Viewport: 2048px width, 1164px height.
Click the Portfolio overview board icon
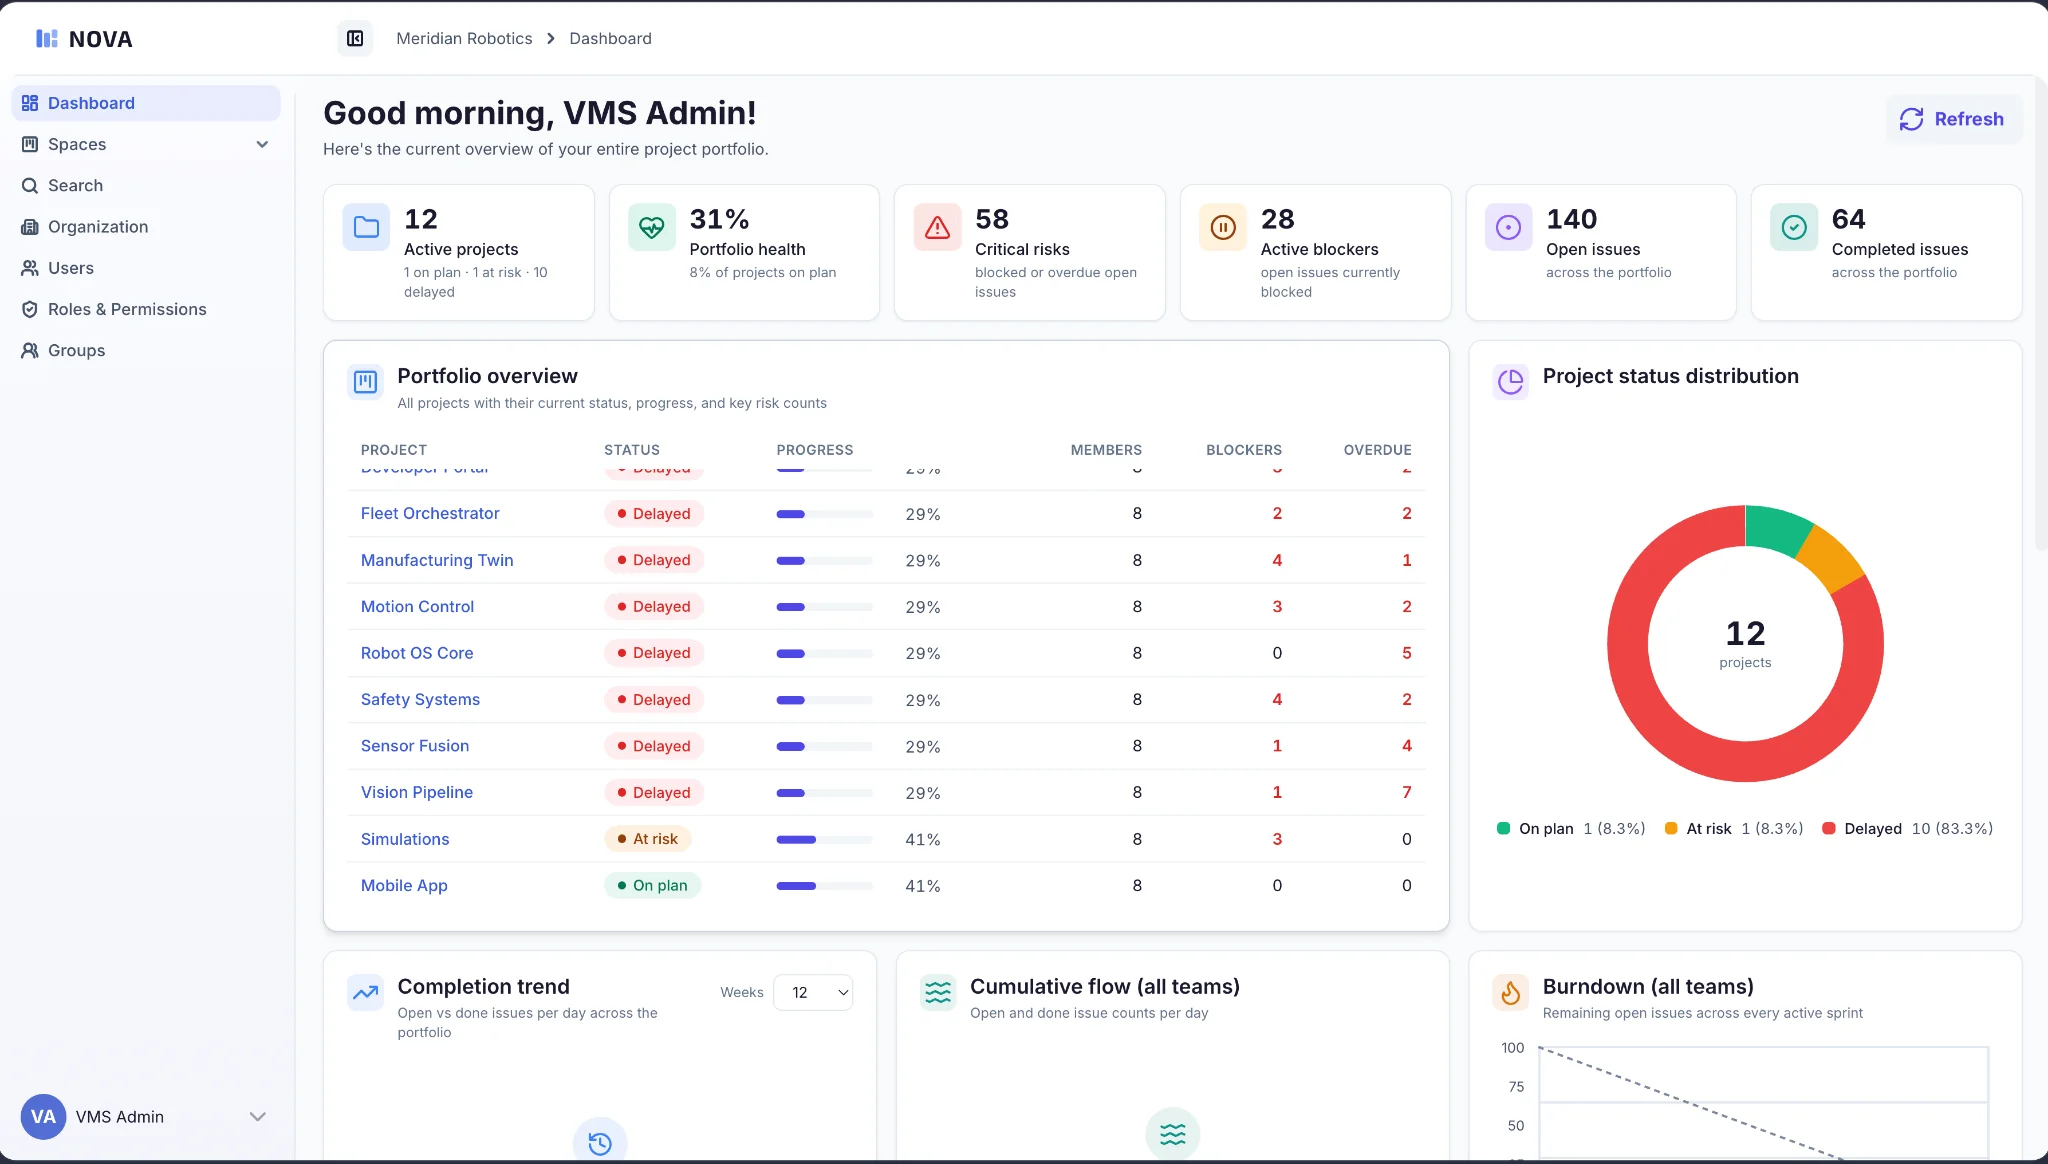(366, 381)
